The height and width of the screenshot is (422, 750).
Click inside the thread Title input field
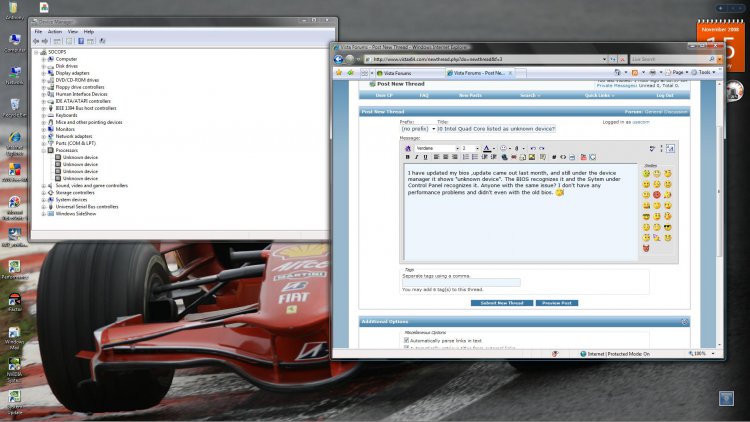[496, 129]
